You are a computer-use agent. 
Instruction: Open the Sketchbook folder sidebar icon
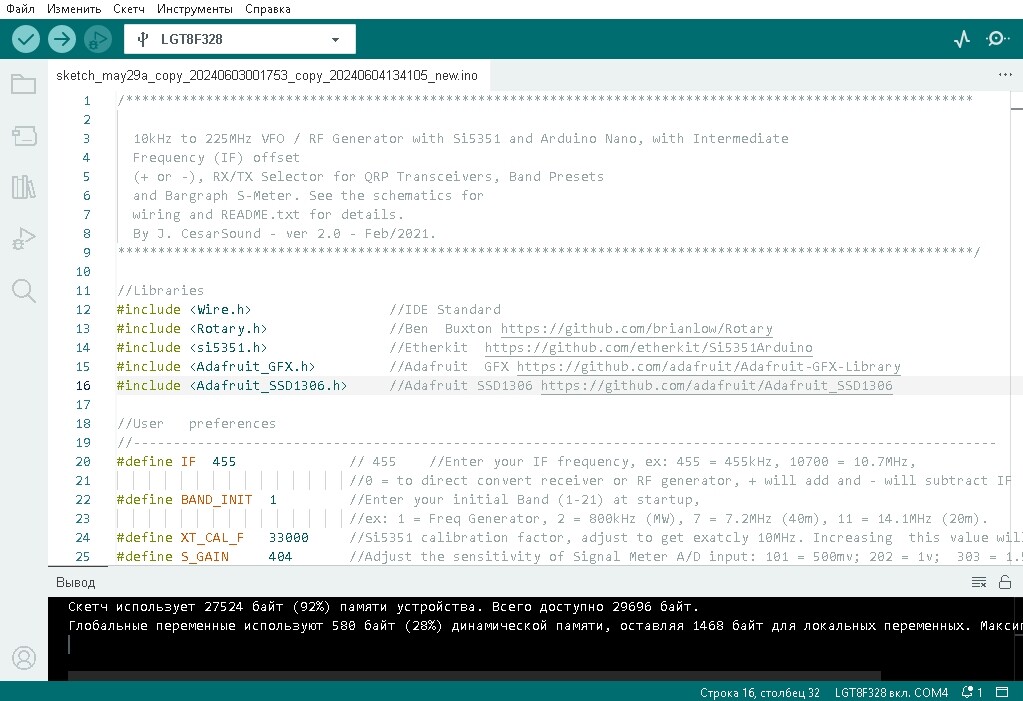pyautogui.click(x=23, y=84)
